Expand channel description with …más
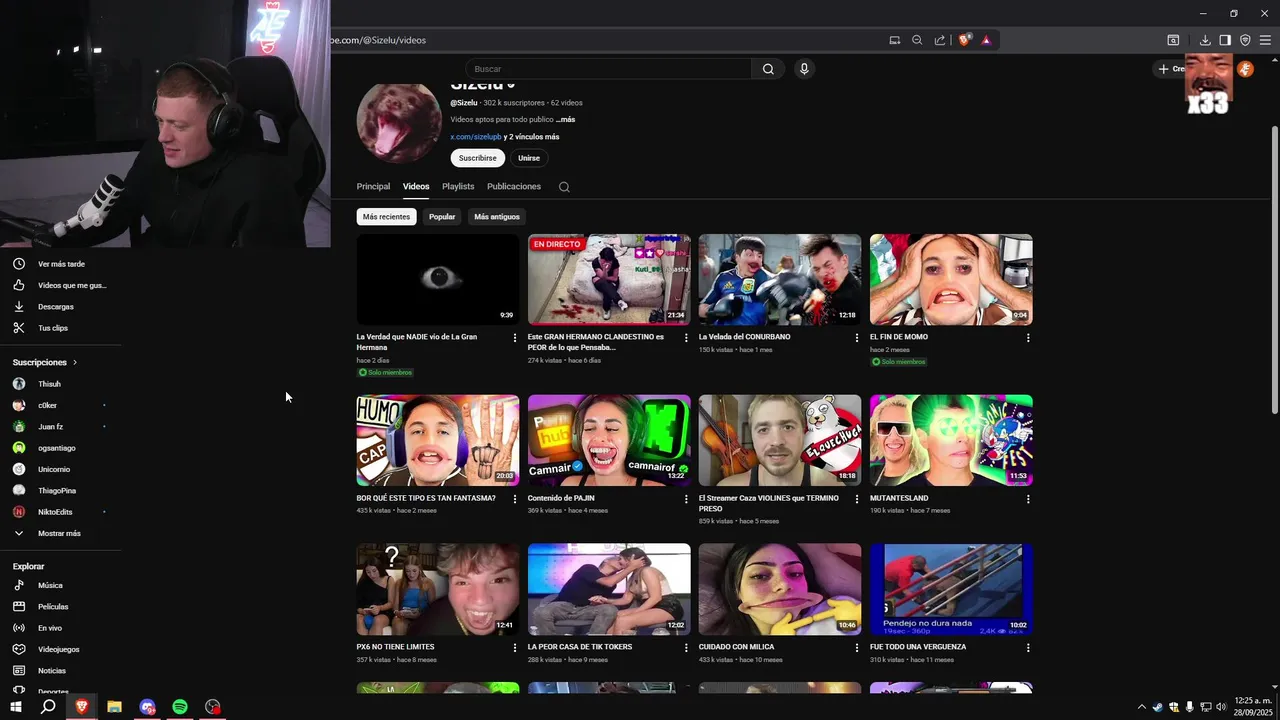Screen dimensions: 1280x720 pyautogui.click(x=565, y=119)
